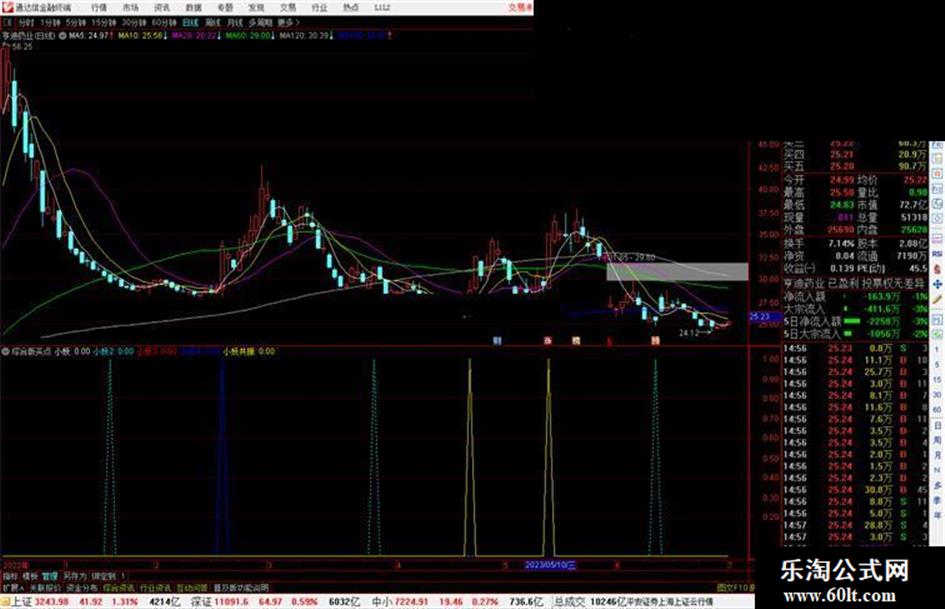Image resolution: width=945 pixels, height=609 pixels.
Task: Select the 周线 weekly period tab
Action: [213, 23]
